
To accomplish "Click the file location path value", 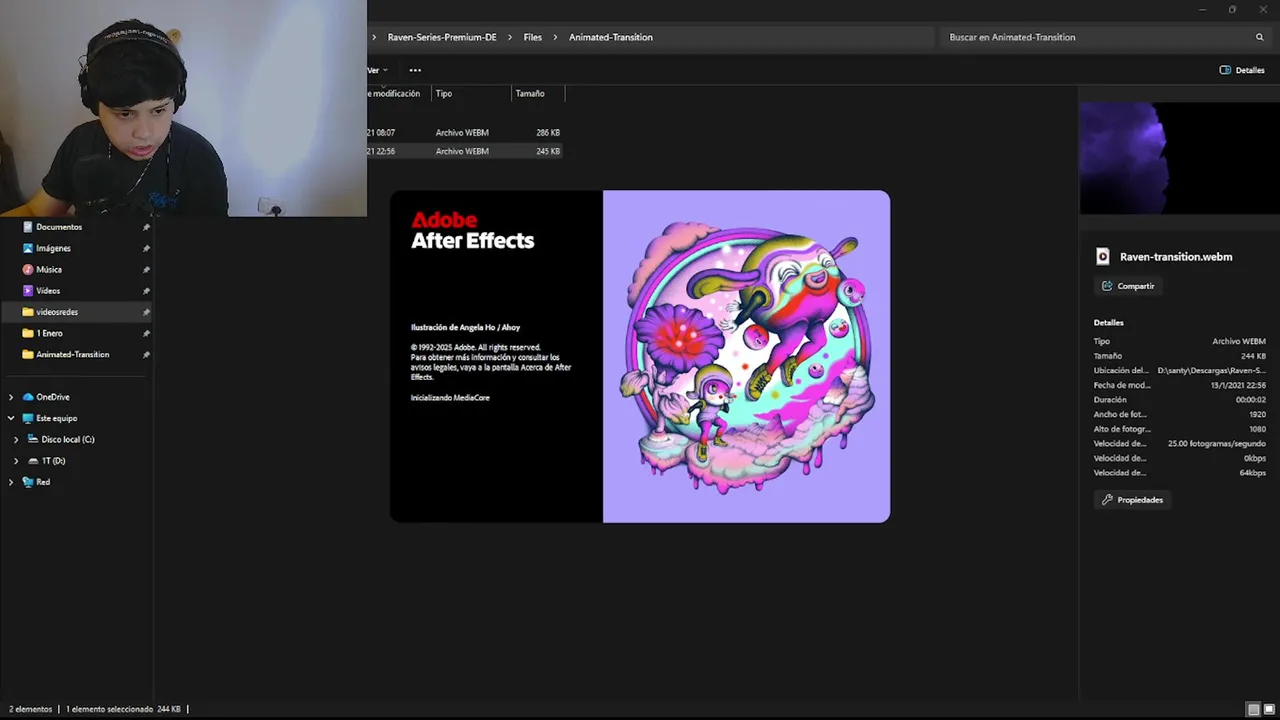I will (1211, 370).
